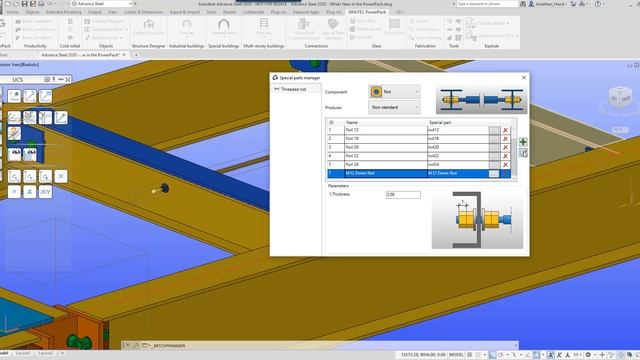Click the XY button in UCS palette

(x=45, y=192)
